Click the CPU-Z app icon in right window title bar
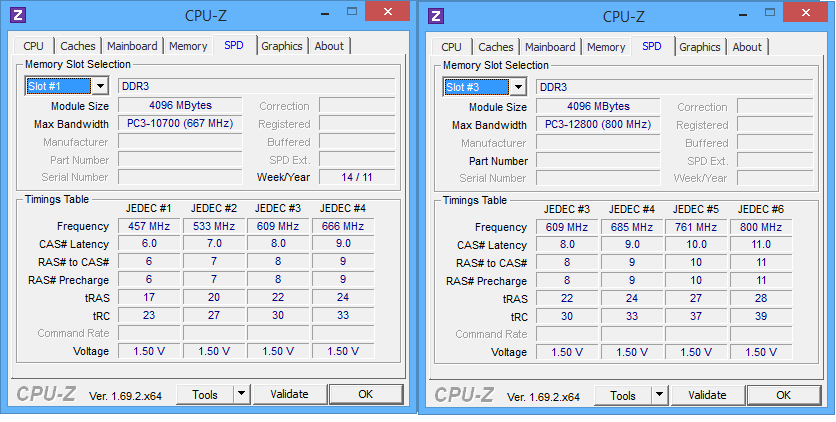Screen dimensions: 836x422 [436, 15]
